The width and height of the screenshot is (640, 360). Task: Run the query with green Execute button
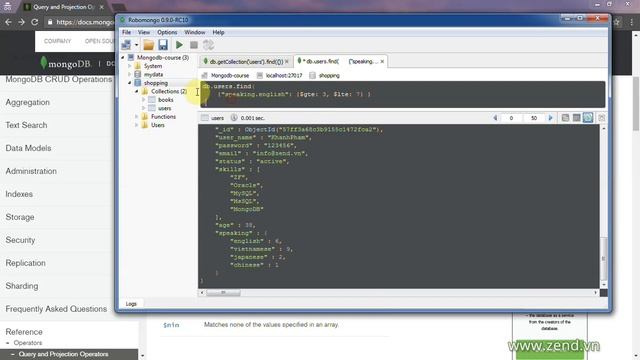coord(179,45)
